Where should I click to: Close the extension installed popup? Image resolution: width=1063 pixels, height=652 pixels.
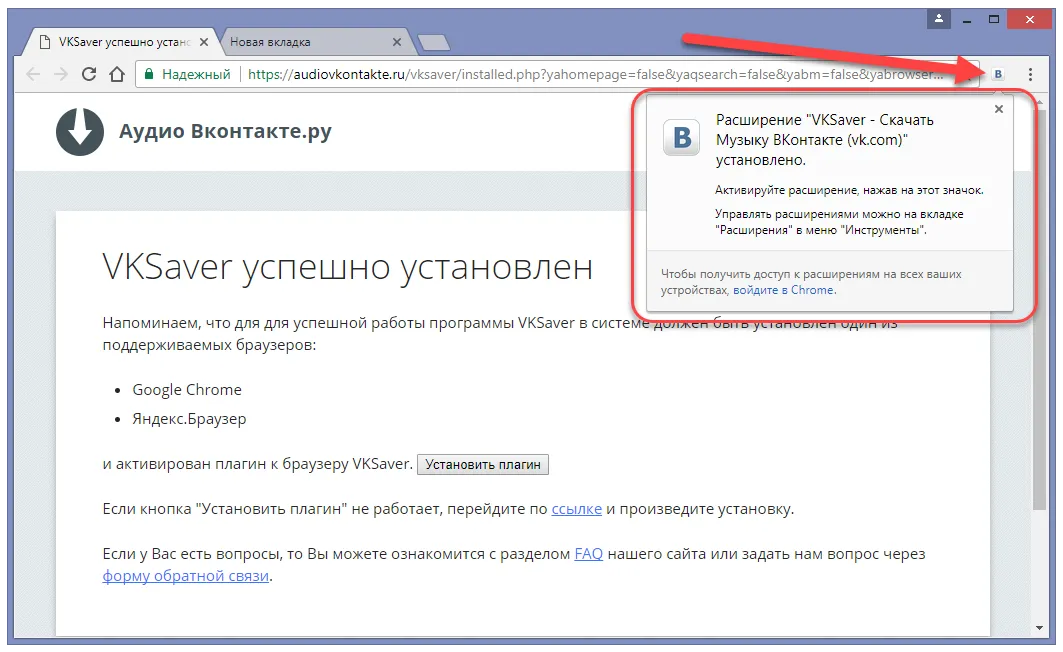(999, 109)
